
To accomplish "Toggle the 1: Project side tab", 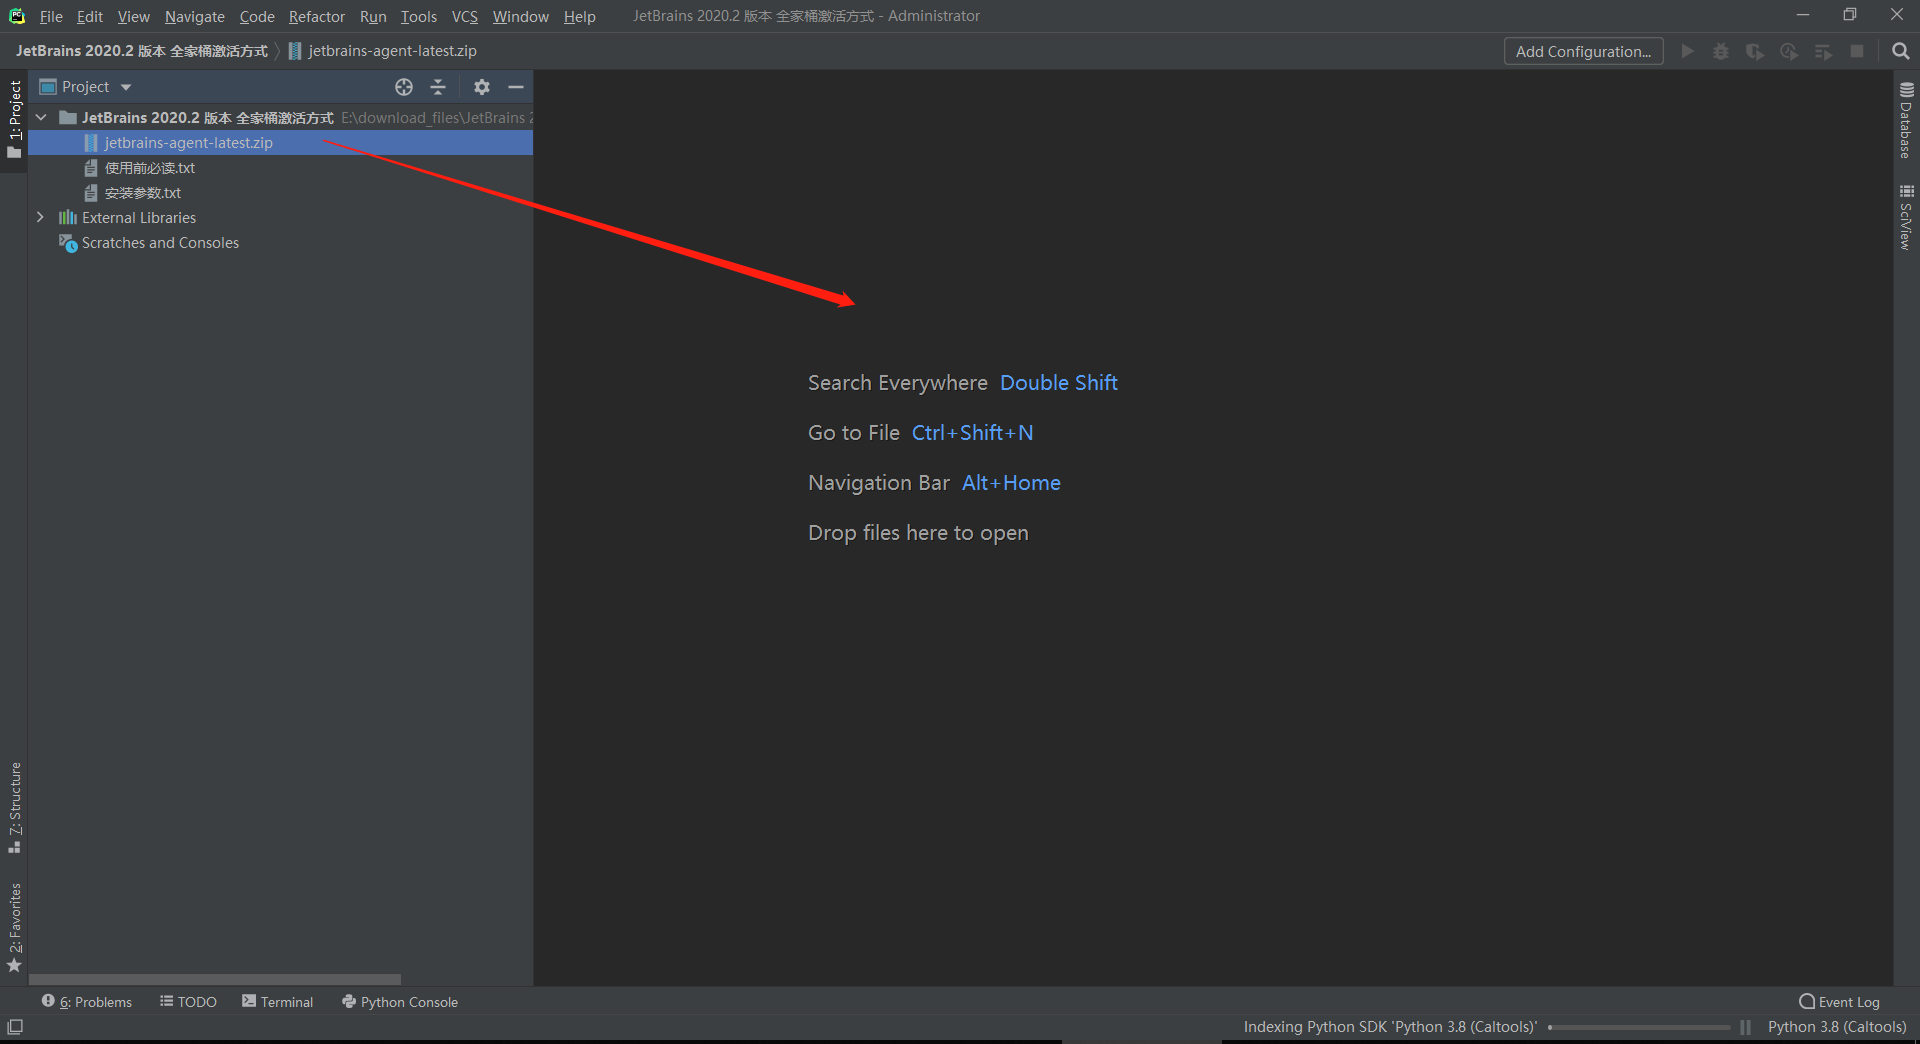I will pos(14,120).
